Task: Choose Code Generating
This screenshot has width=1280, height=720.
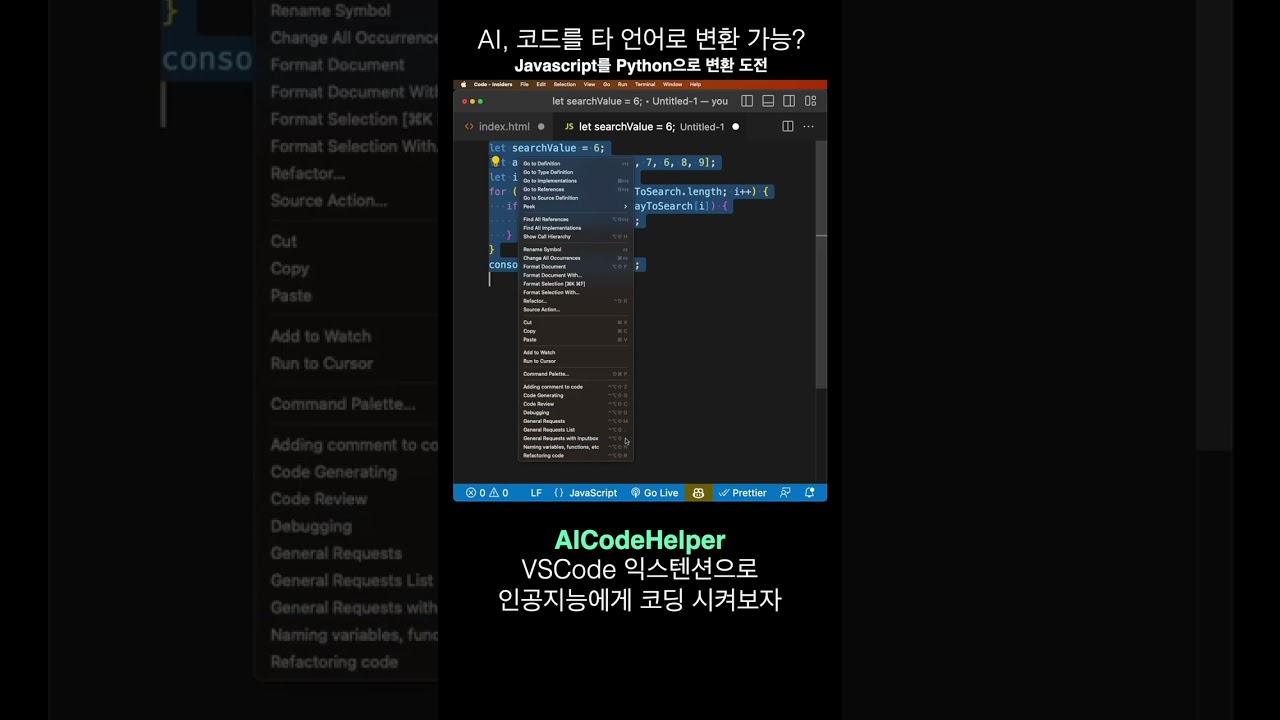Action: [575, 395]
